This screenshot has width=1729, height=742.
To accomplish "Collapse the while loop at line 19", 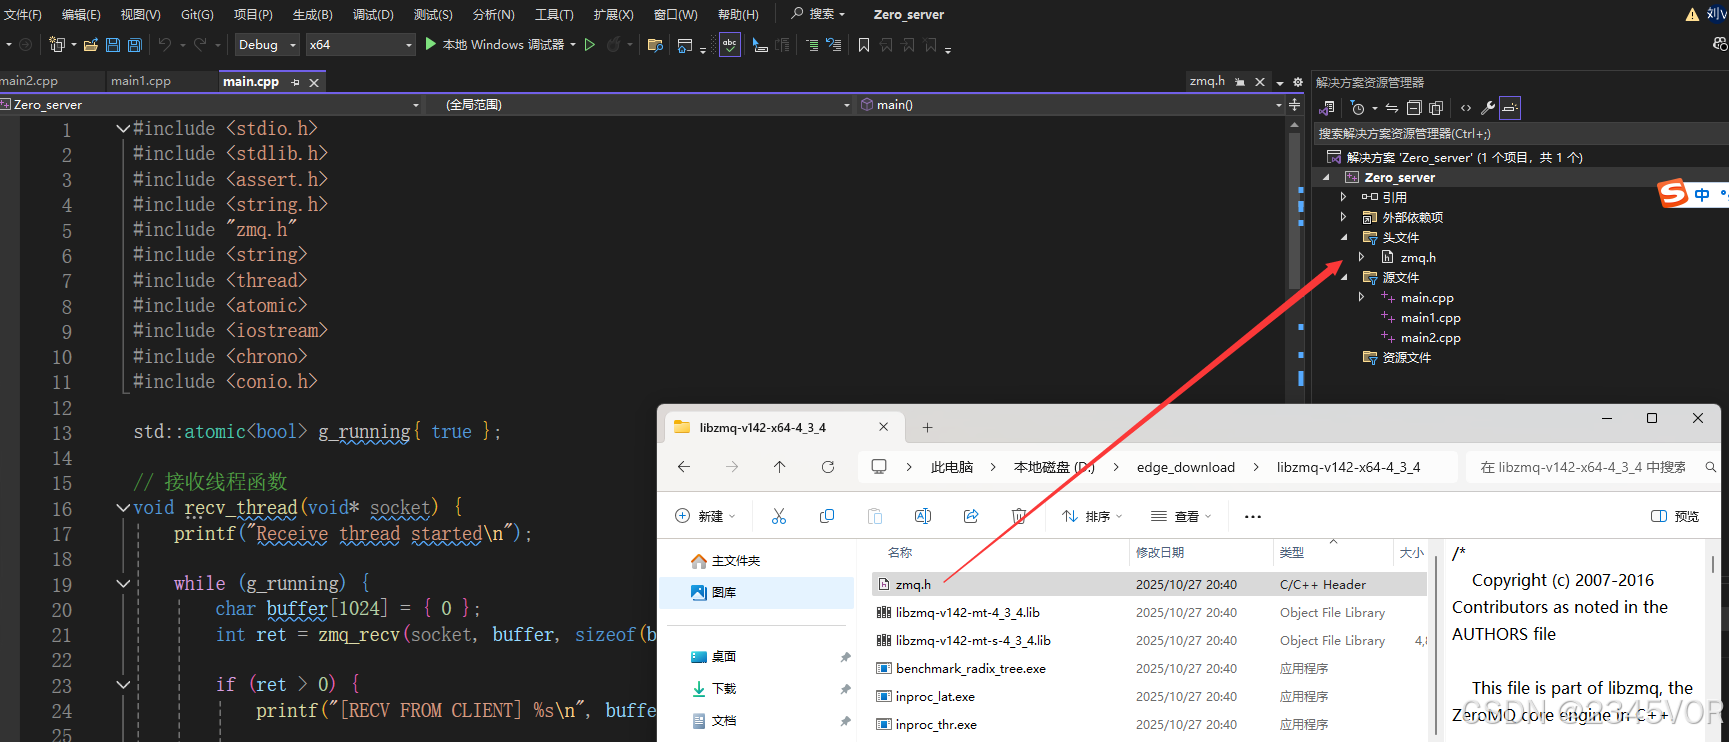I will 123,583.
